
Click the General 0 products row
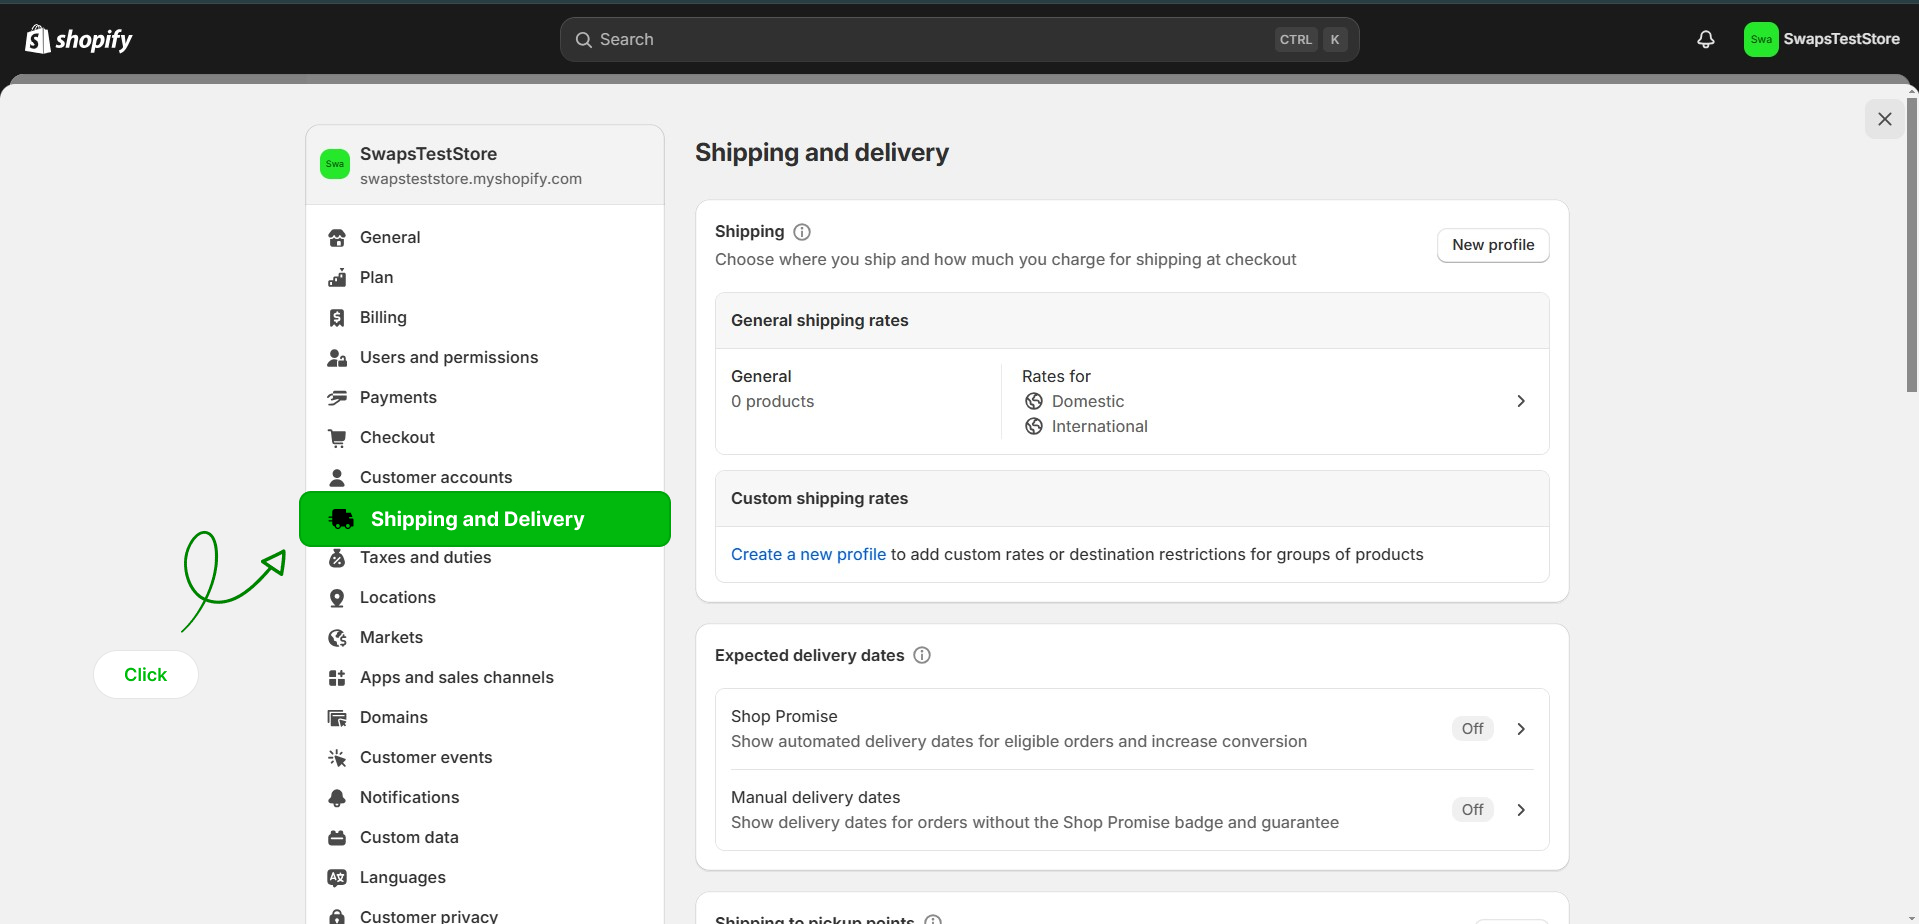pyautogui.click(x=1132, y=401)
